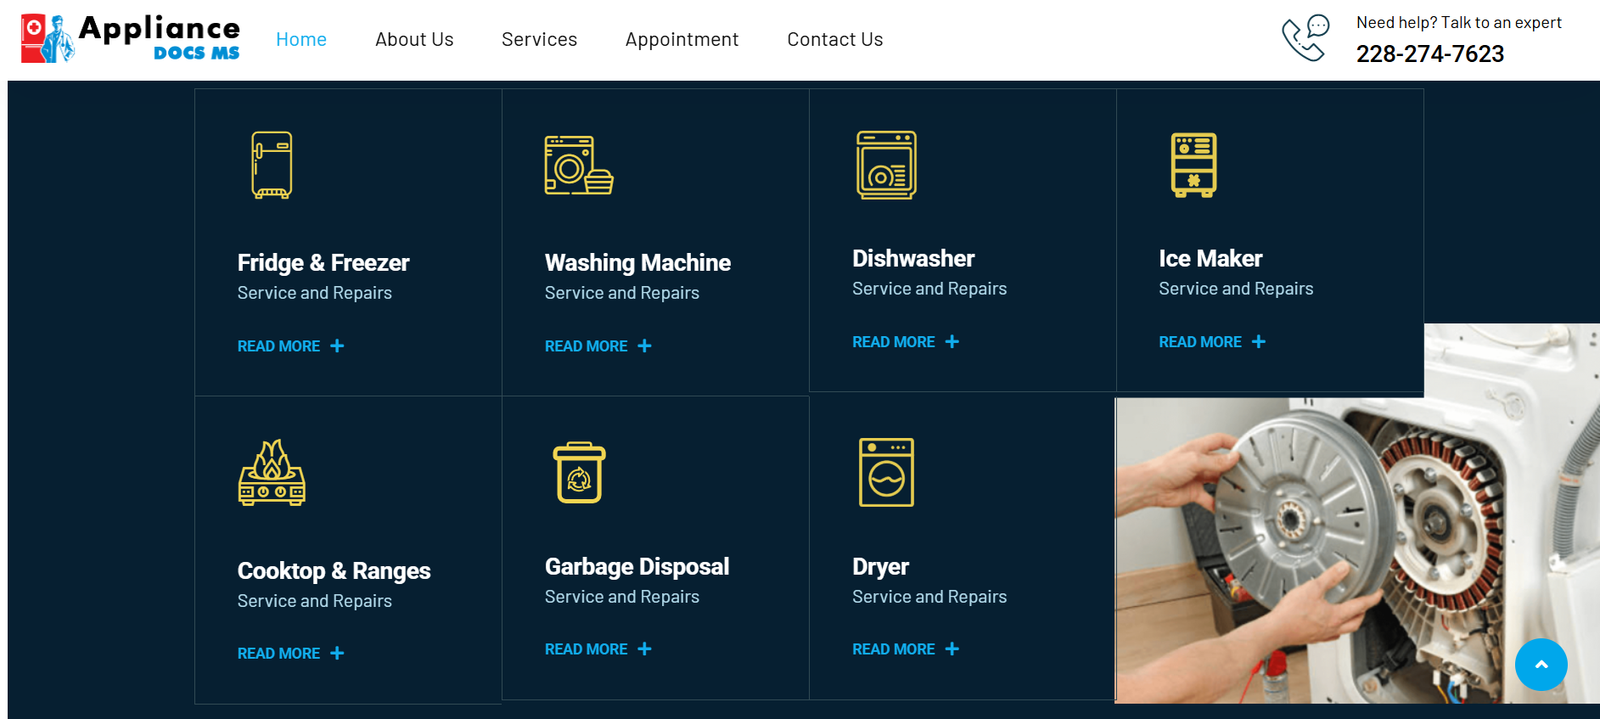Click plus icon beside Garbage Disposal Read More
The height and width of the screenshot is (719, 1600).
(645, 649)
